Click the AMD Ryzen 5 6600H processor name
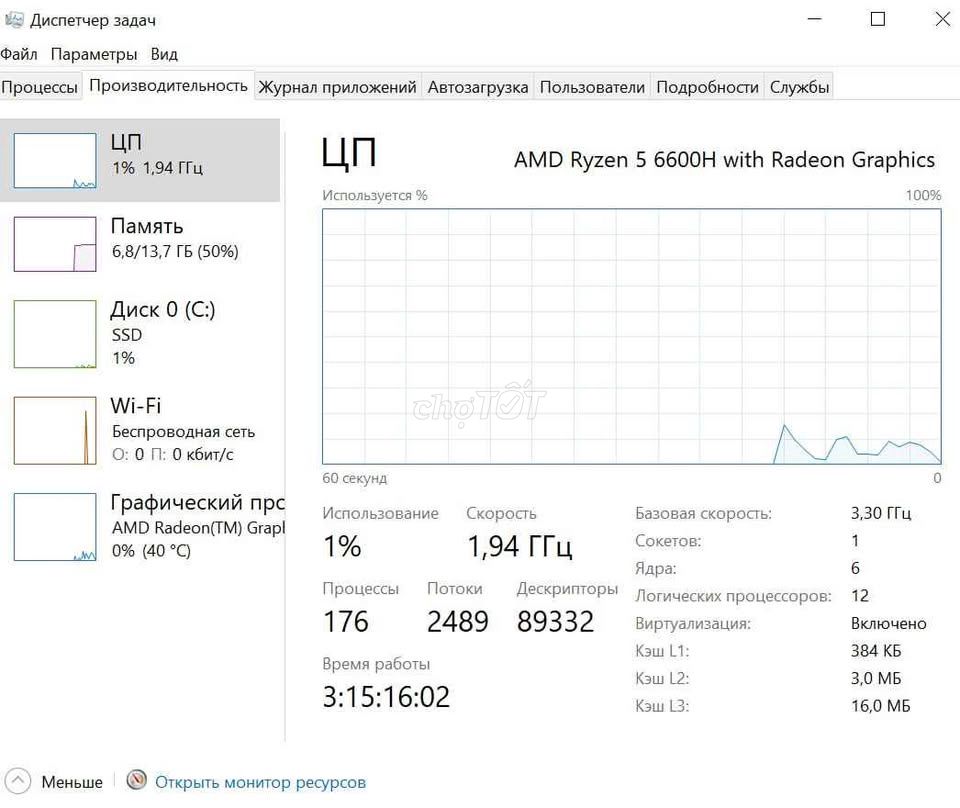960x808 pixels. click(724, 160)
